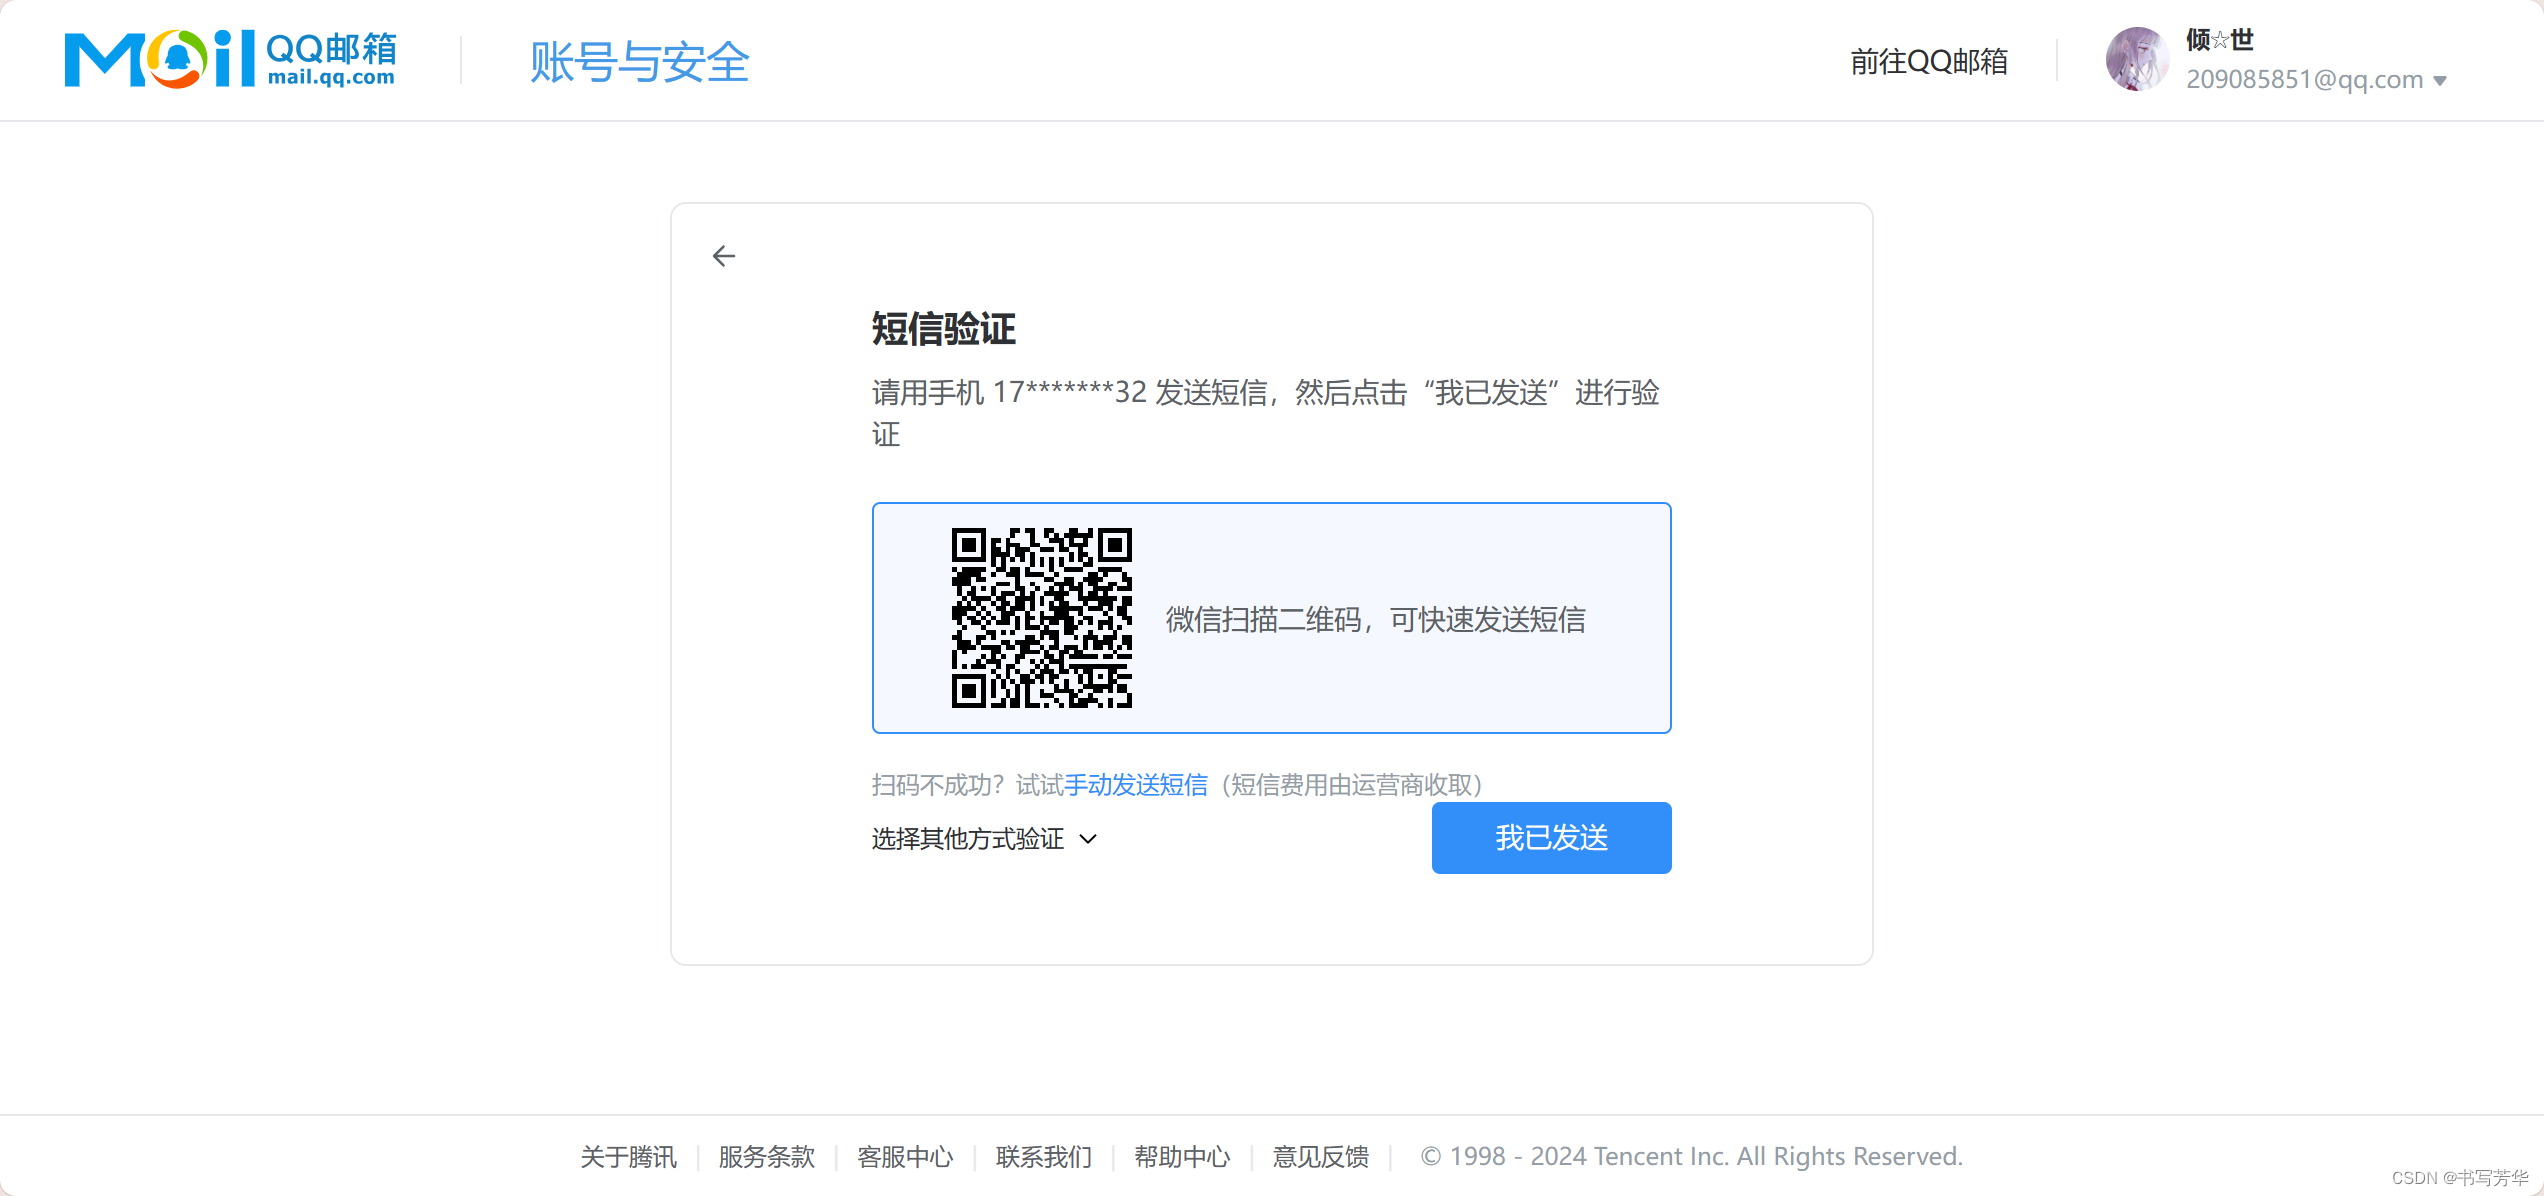Click the username 倾☆世

point(2219,39)
